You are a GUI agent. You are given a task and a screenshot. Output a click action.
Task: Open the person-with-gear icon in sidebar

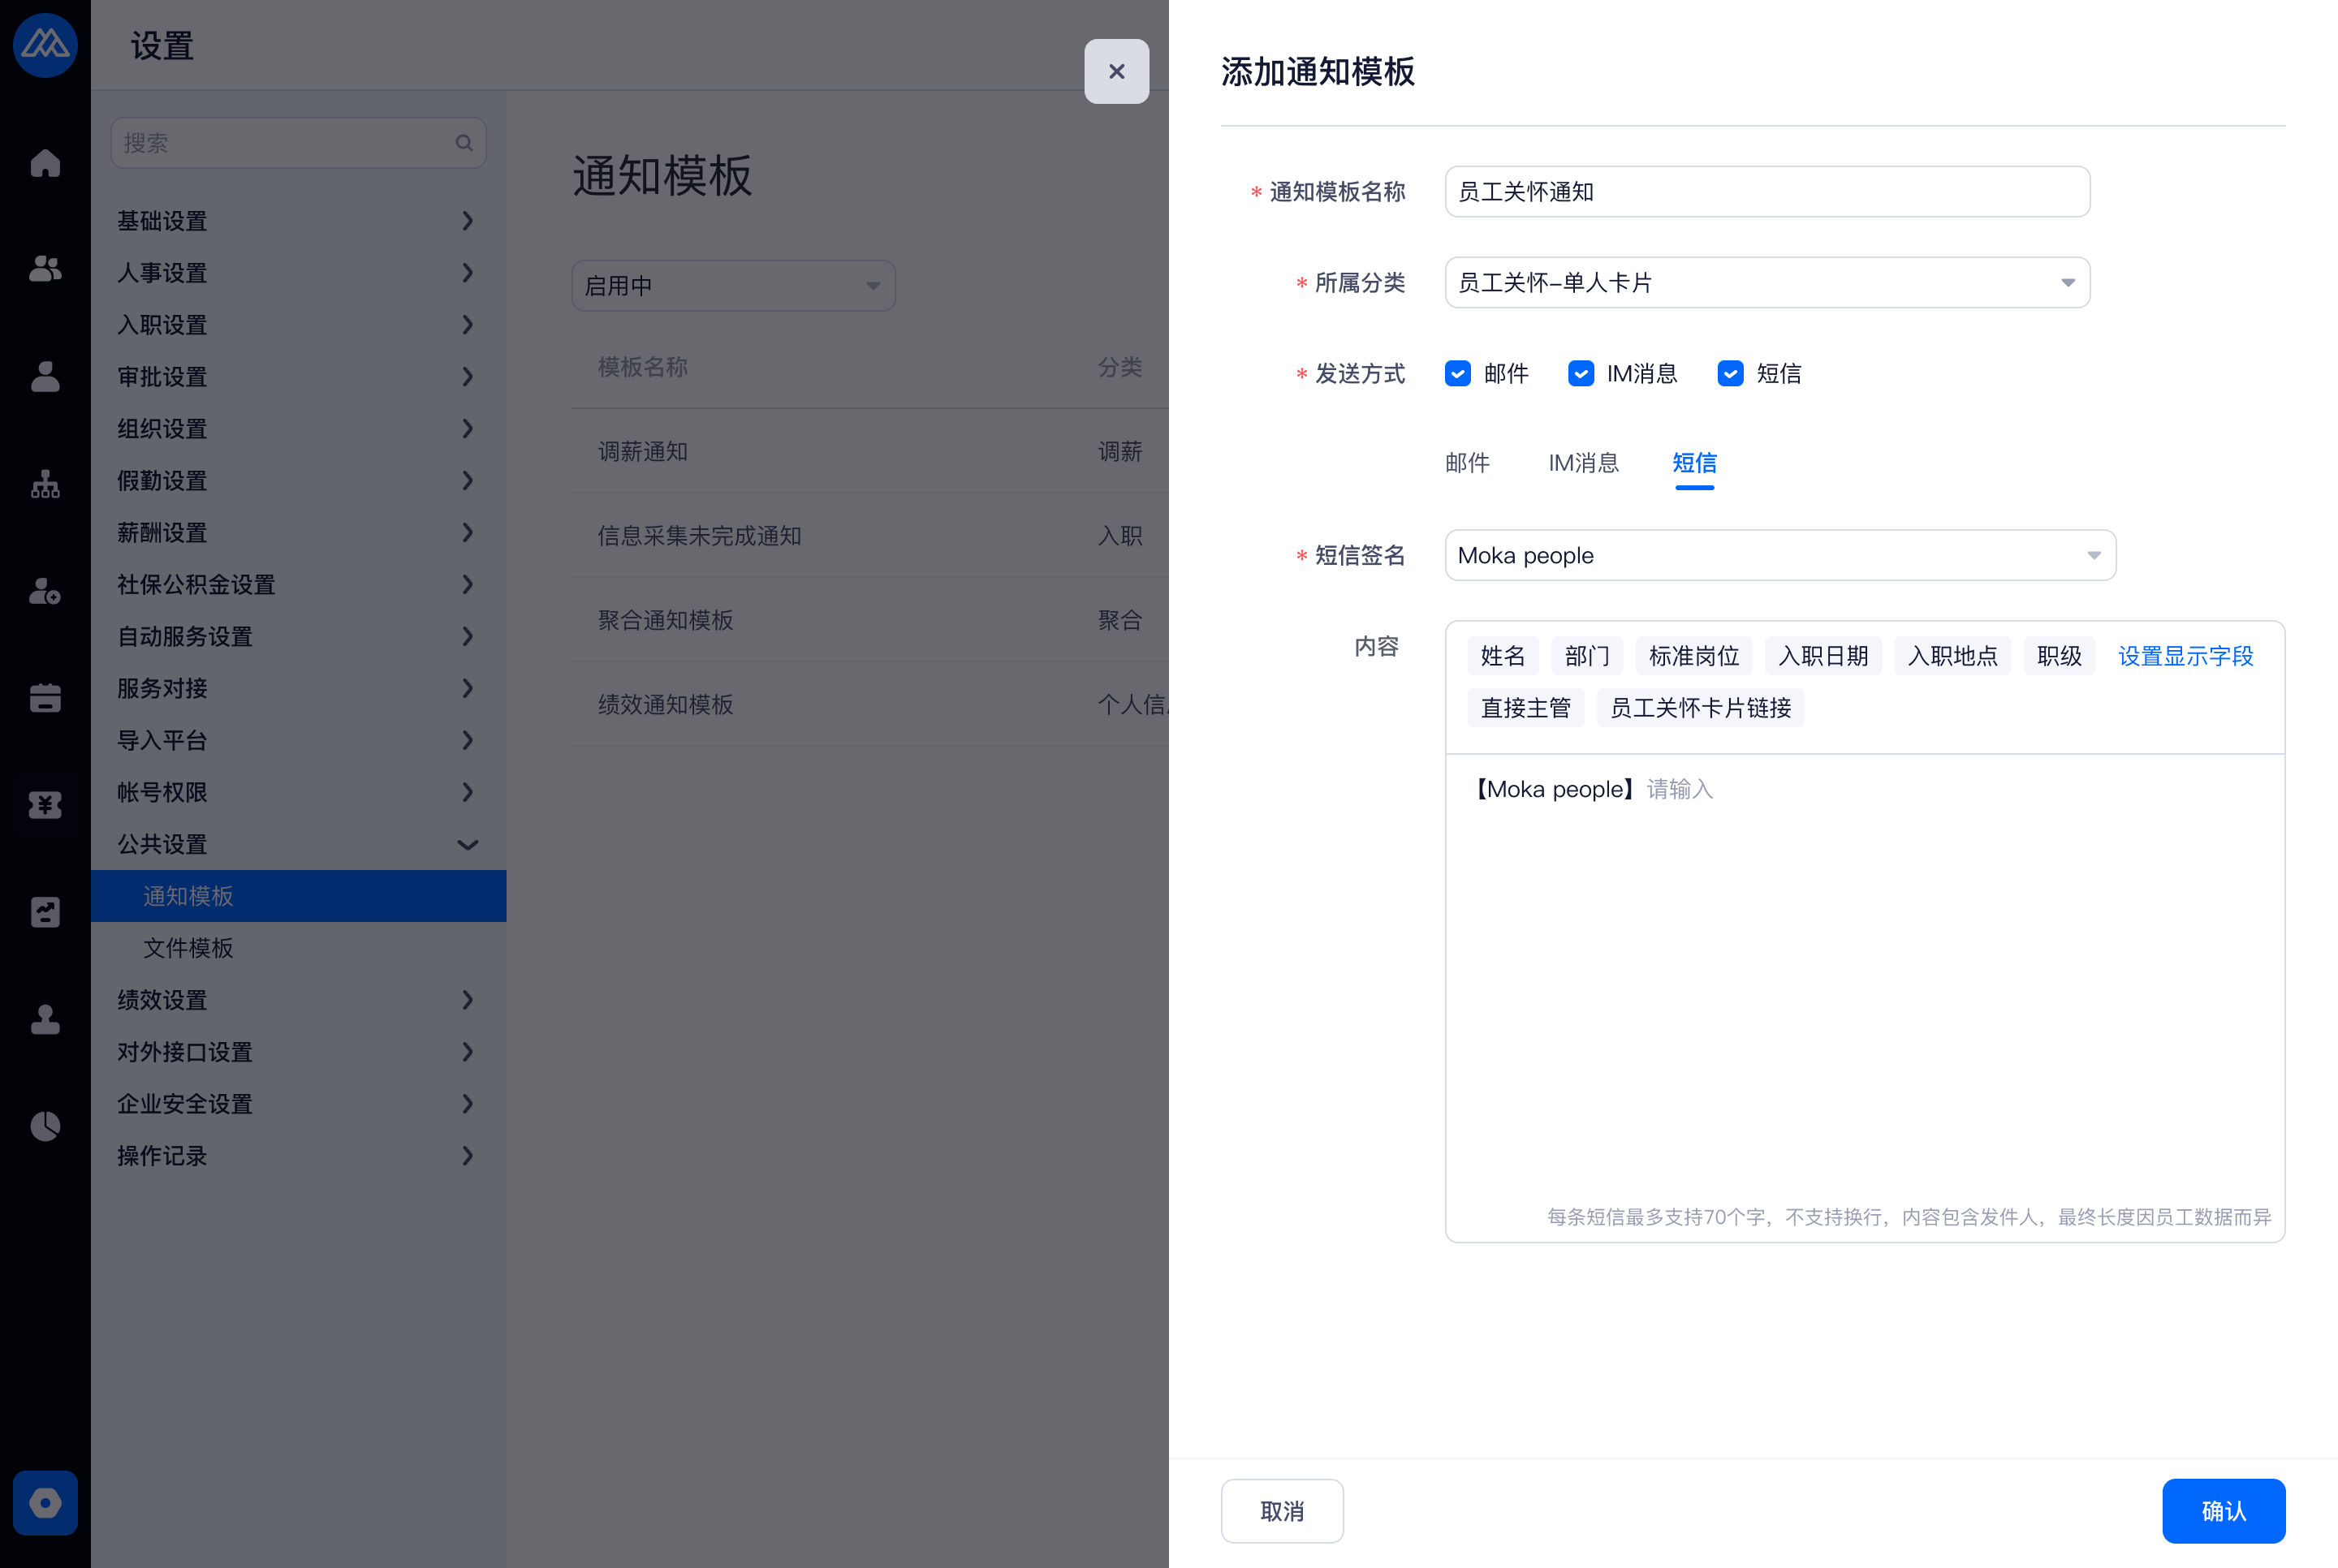click(x=45, y=591)
